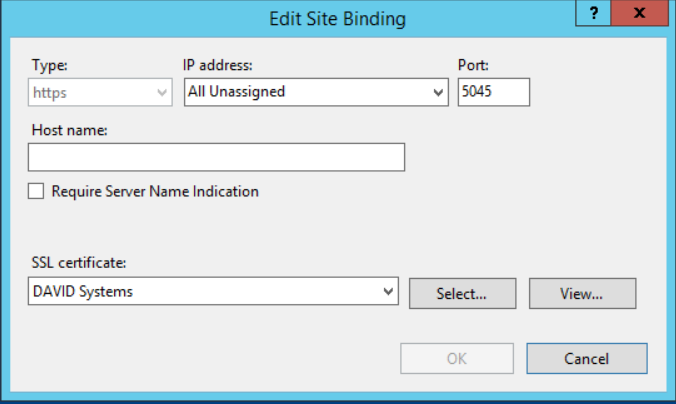Enable the Require Server Name Indication checkbox
Screen dimensions: 676x404
[x=37, y=191]
